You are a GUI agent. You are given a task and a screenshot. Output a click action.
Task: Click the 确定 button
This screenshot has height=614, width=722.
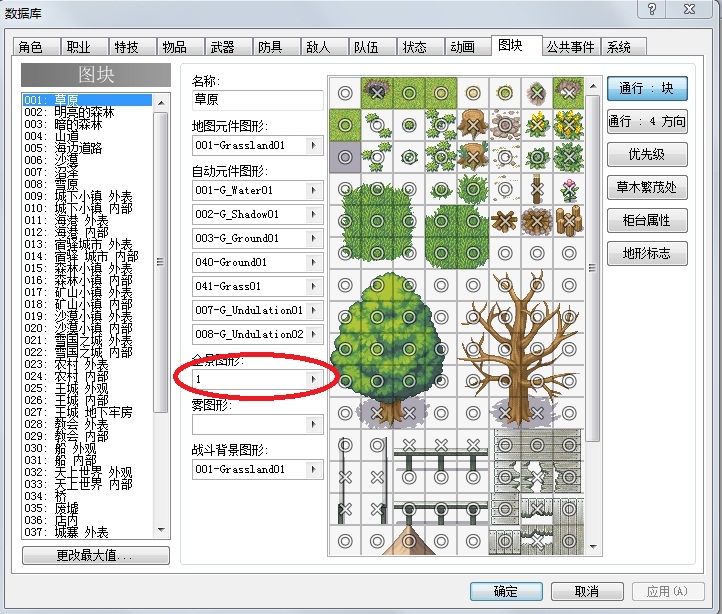506,591
